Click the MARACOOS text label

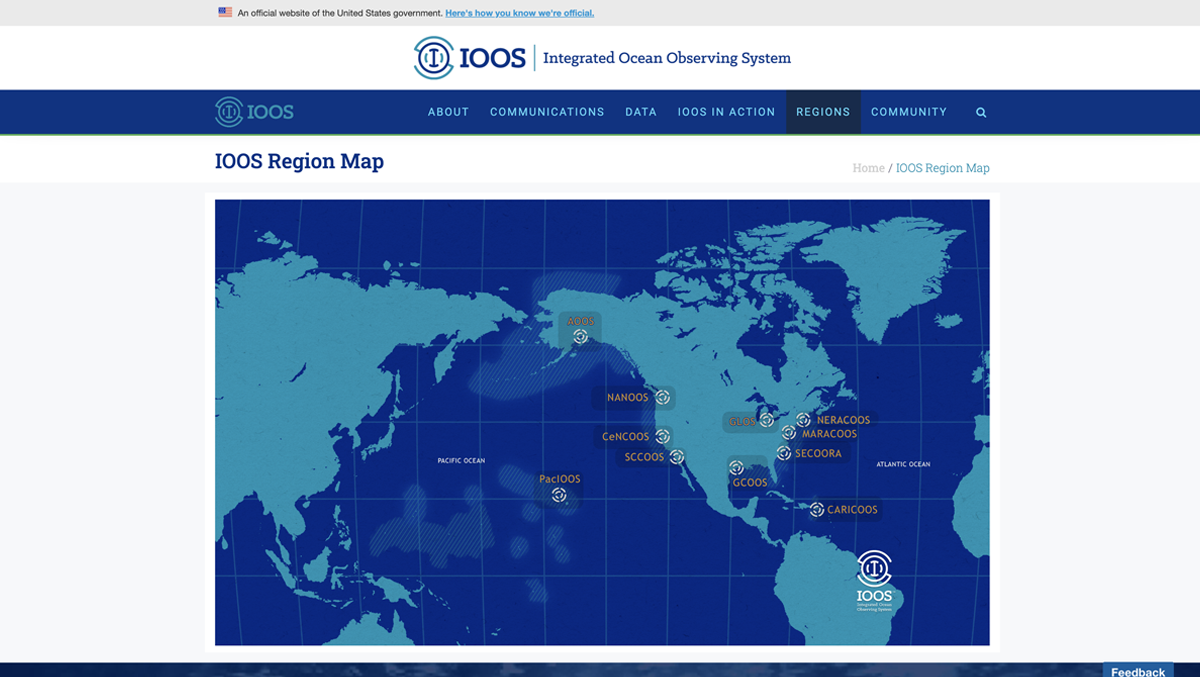[830, 434]
